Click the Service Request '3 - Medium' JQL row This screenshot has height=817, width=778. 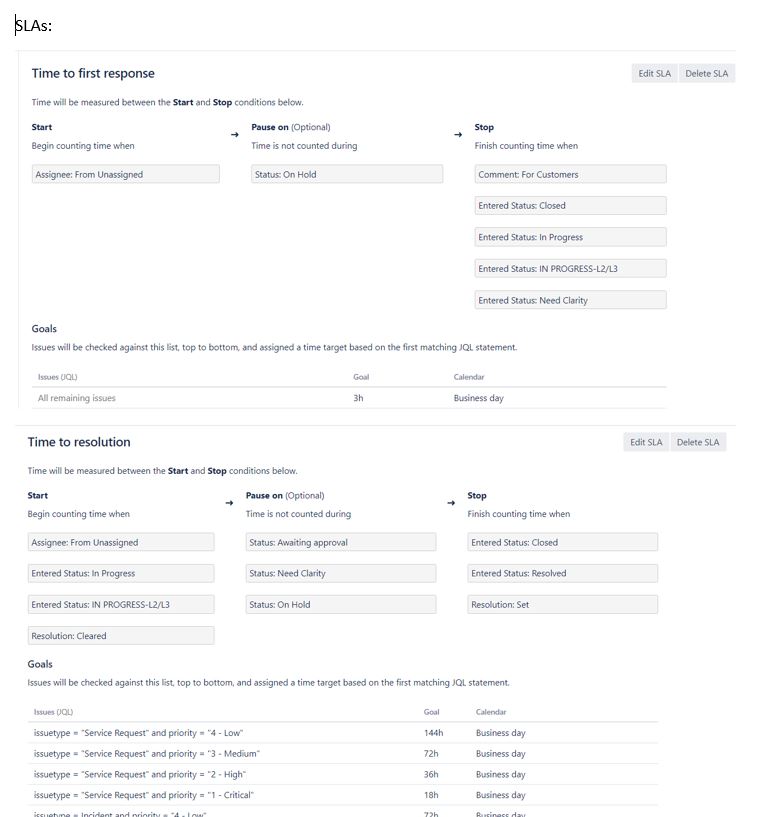(x=343, y=753)
